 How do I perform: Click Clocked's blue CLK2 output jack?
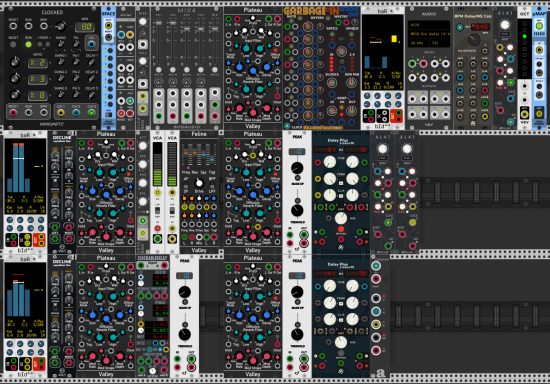(76, 113)
